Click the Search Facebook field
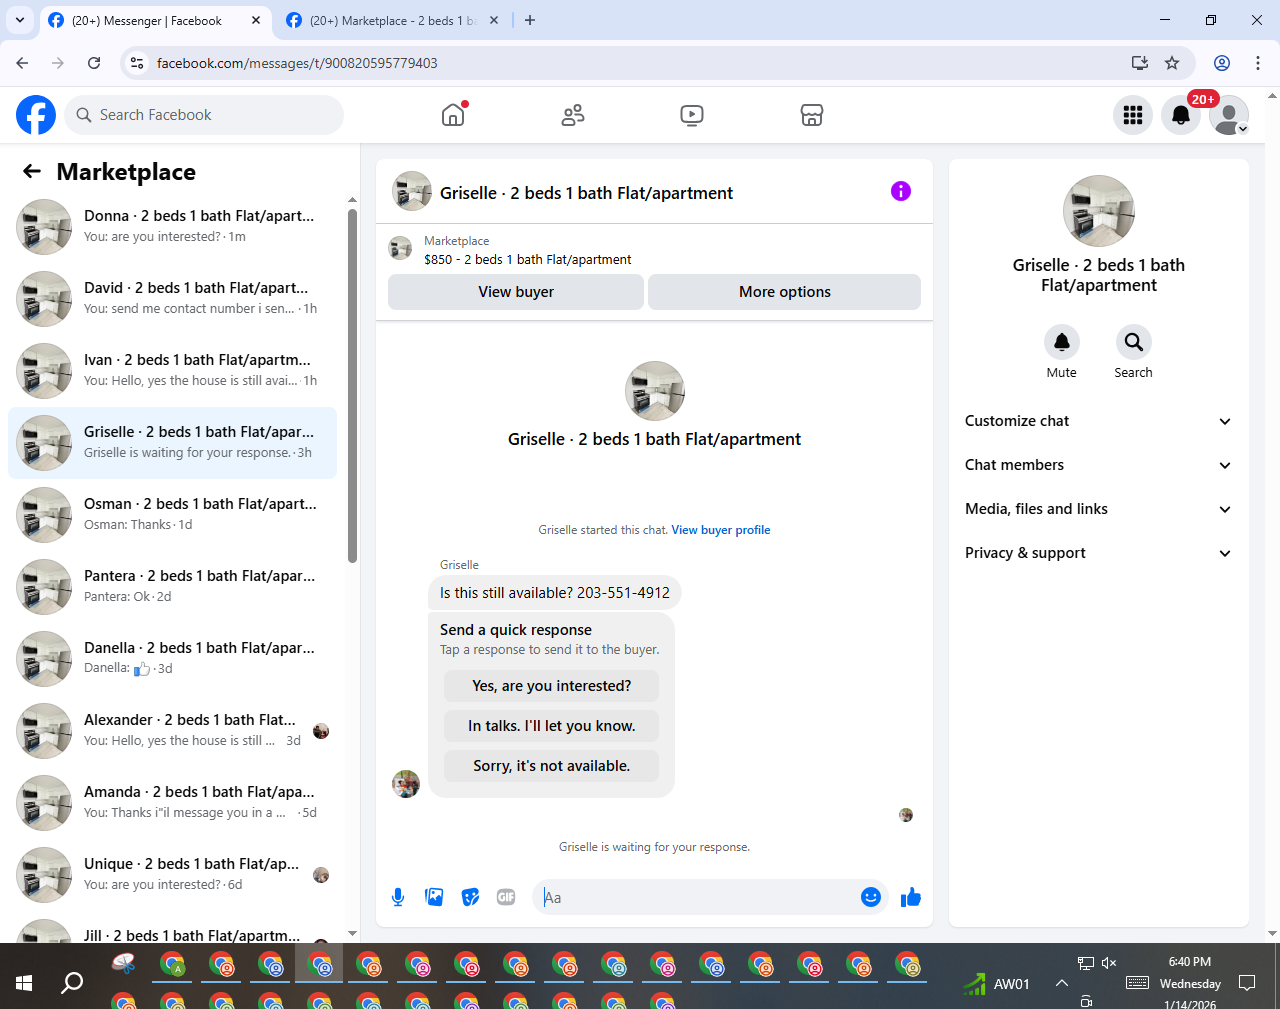Screen dimensions: 1280x1009 tap(205, 115)
